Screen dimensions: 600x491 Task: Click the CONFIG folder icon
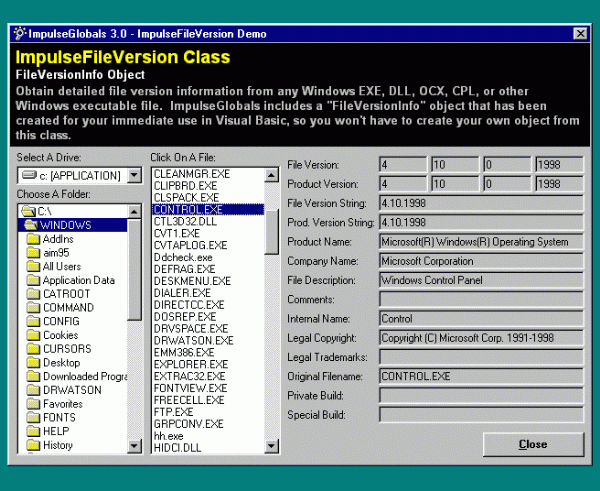[34, 321]
